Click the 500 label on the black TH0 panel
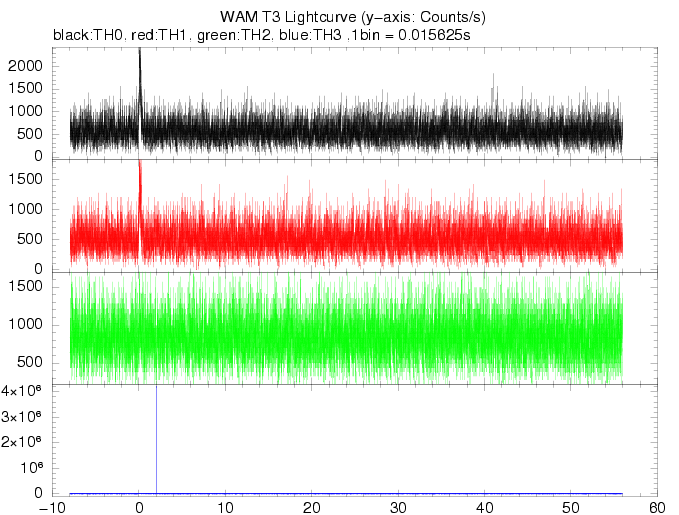Screen dimensions: 679x515 30,133
